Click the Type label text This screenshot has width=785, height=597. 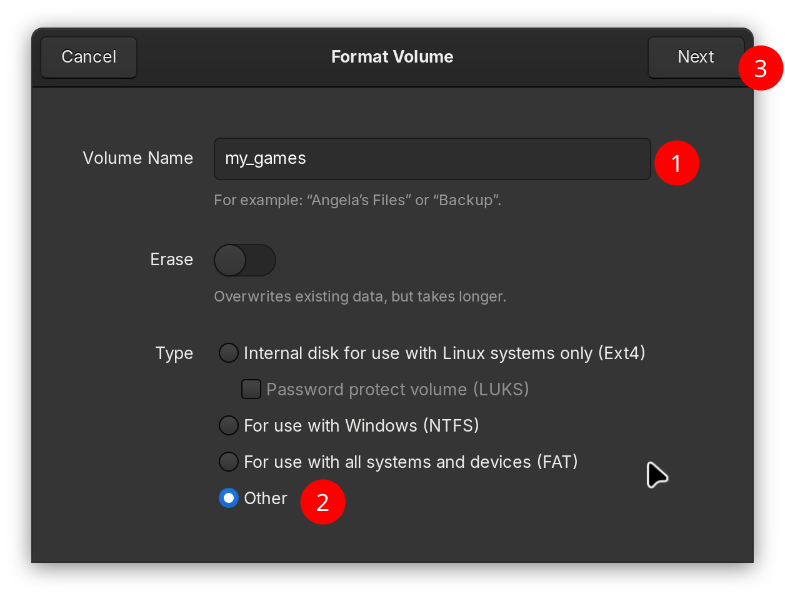tap(174, 353)
